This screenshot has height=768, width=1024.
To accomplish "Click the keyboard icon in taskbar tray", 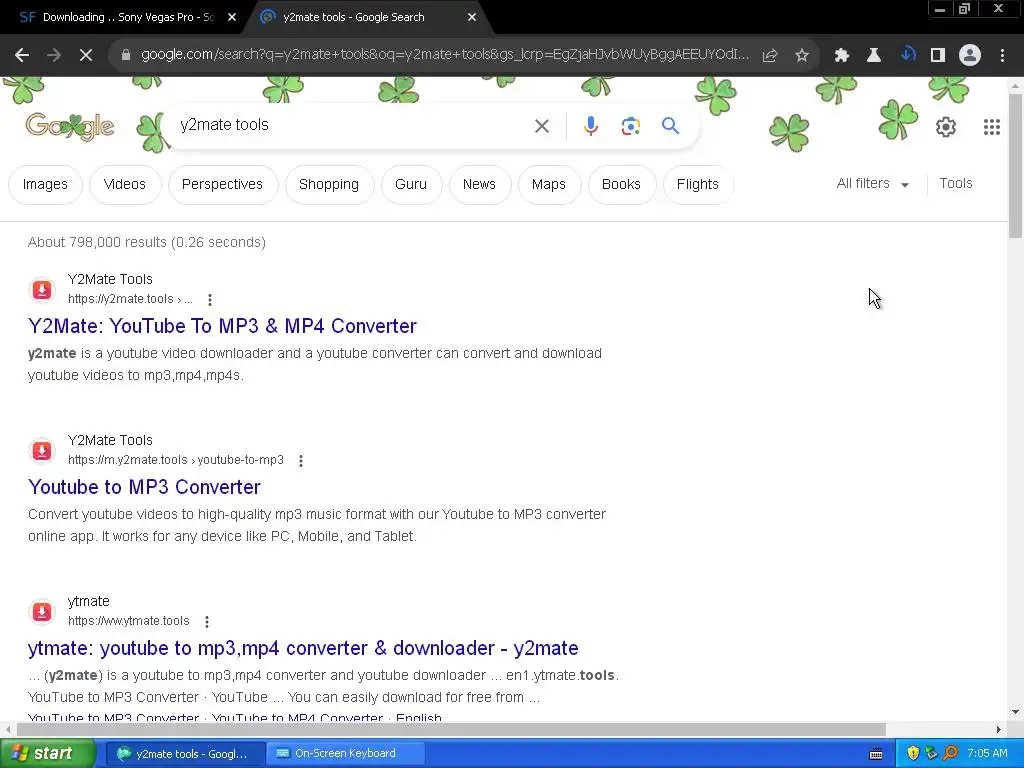I will click(x=876, y=754).
